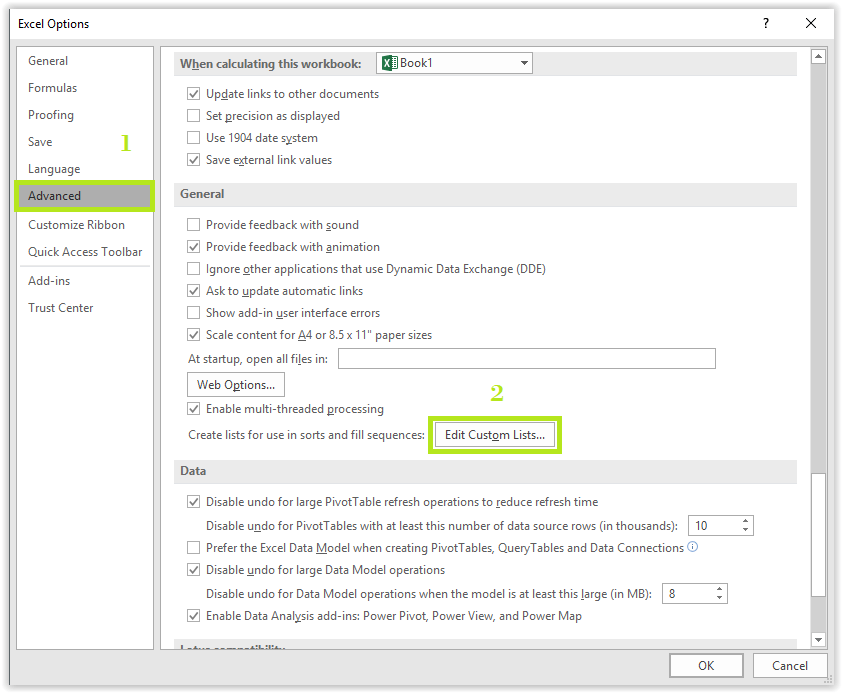Go to the Add-ins category
Viewport: 842px width, 693px height.
(x=49, y=281)
